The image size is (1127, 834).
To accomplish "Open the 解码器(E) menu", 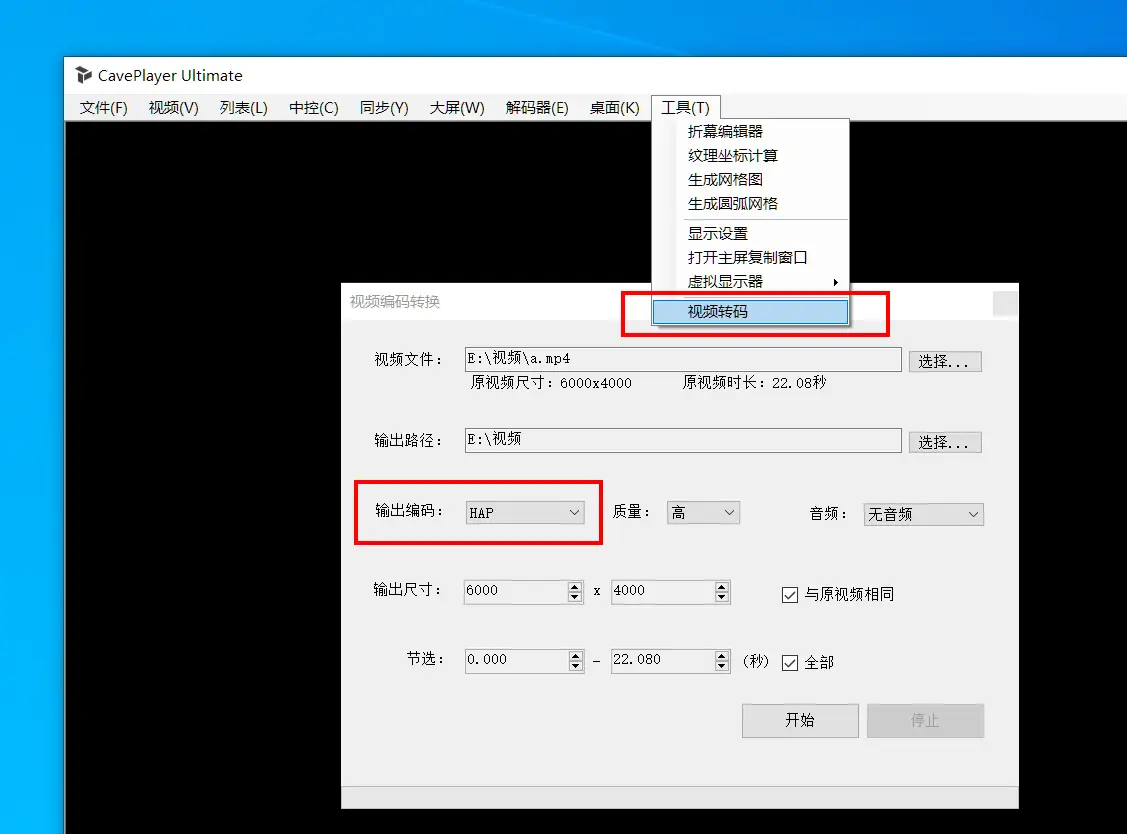I will (537, 108).
